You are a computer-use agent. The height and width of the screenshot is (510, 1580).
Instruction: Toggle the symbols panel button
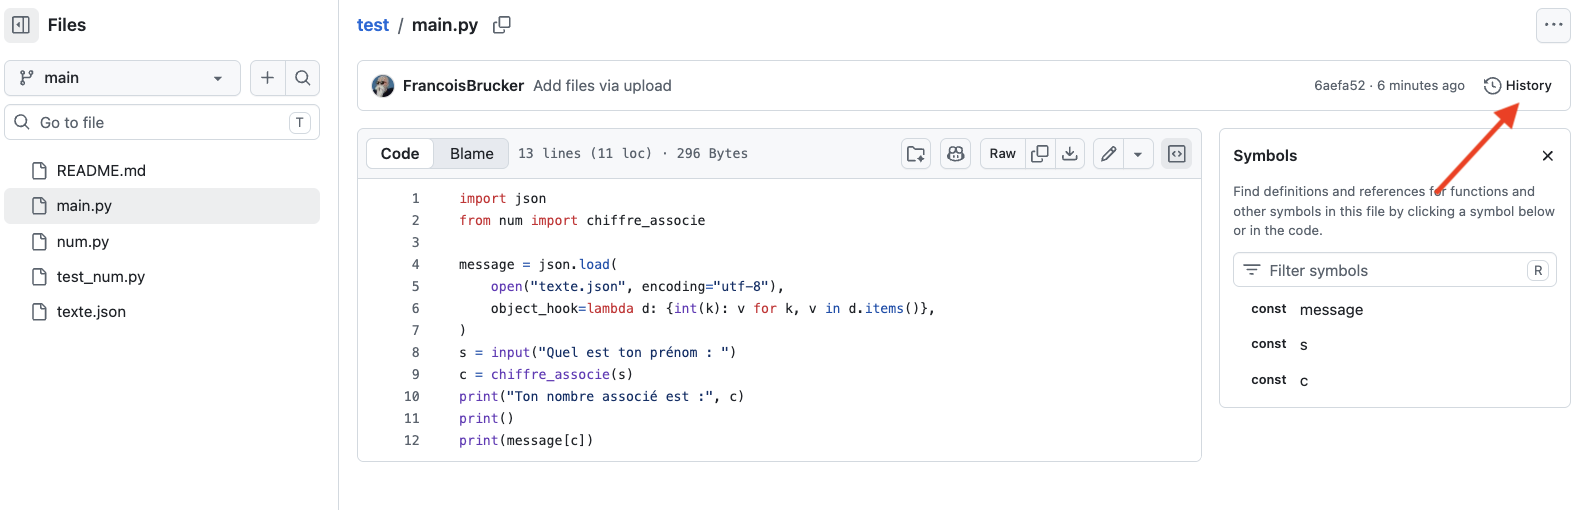[1177, 153]
